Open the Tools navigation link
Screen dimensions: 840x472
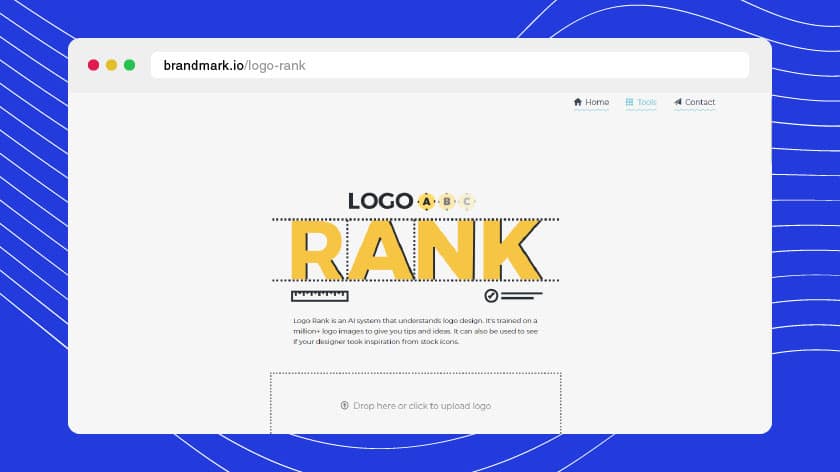(641, 102)
